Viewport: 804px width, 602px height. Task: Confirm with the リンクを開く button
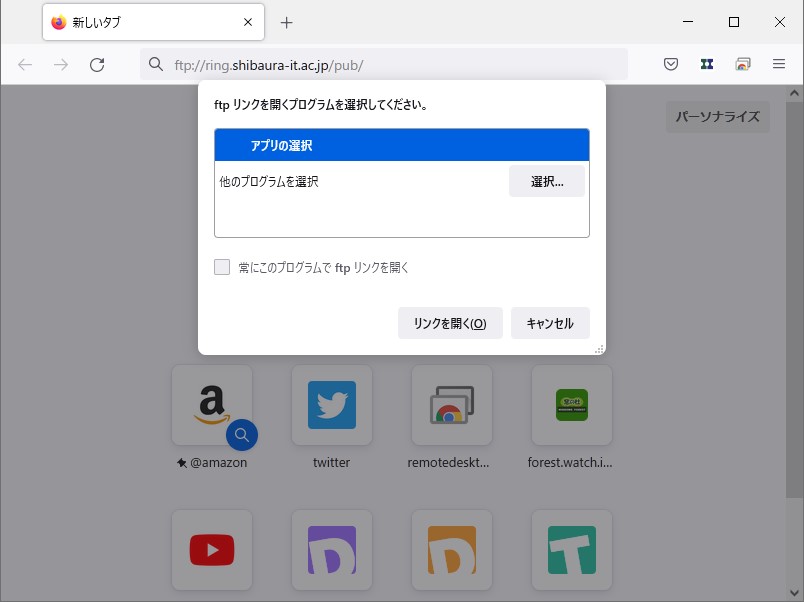450,322
